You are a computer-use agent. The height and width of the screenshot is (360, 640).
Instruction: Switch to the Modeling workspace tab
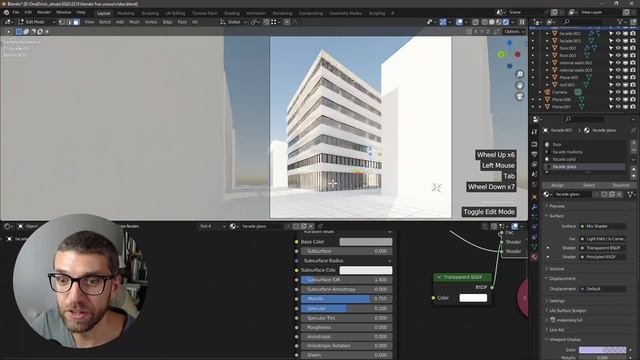pyautogui.click(x=126, y=13)
